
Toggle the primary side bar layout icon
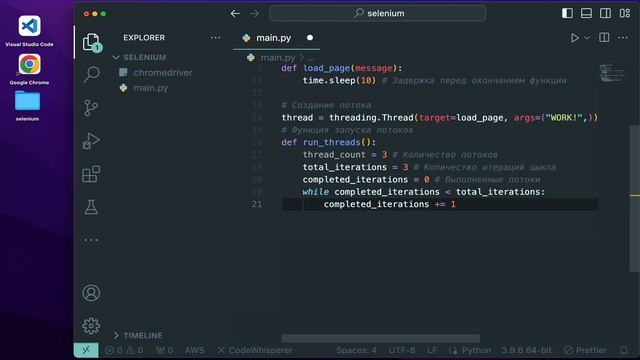(x=567, y=13)
